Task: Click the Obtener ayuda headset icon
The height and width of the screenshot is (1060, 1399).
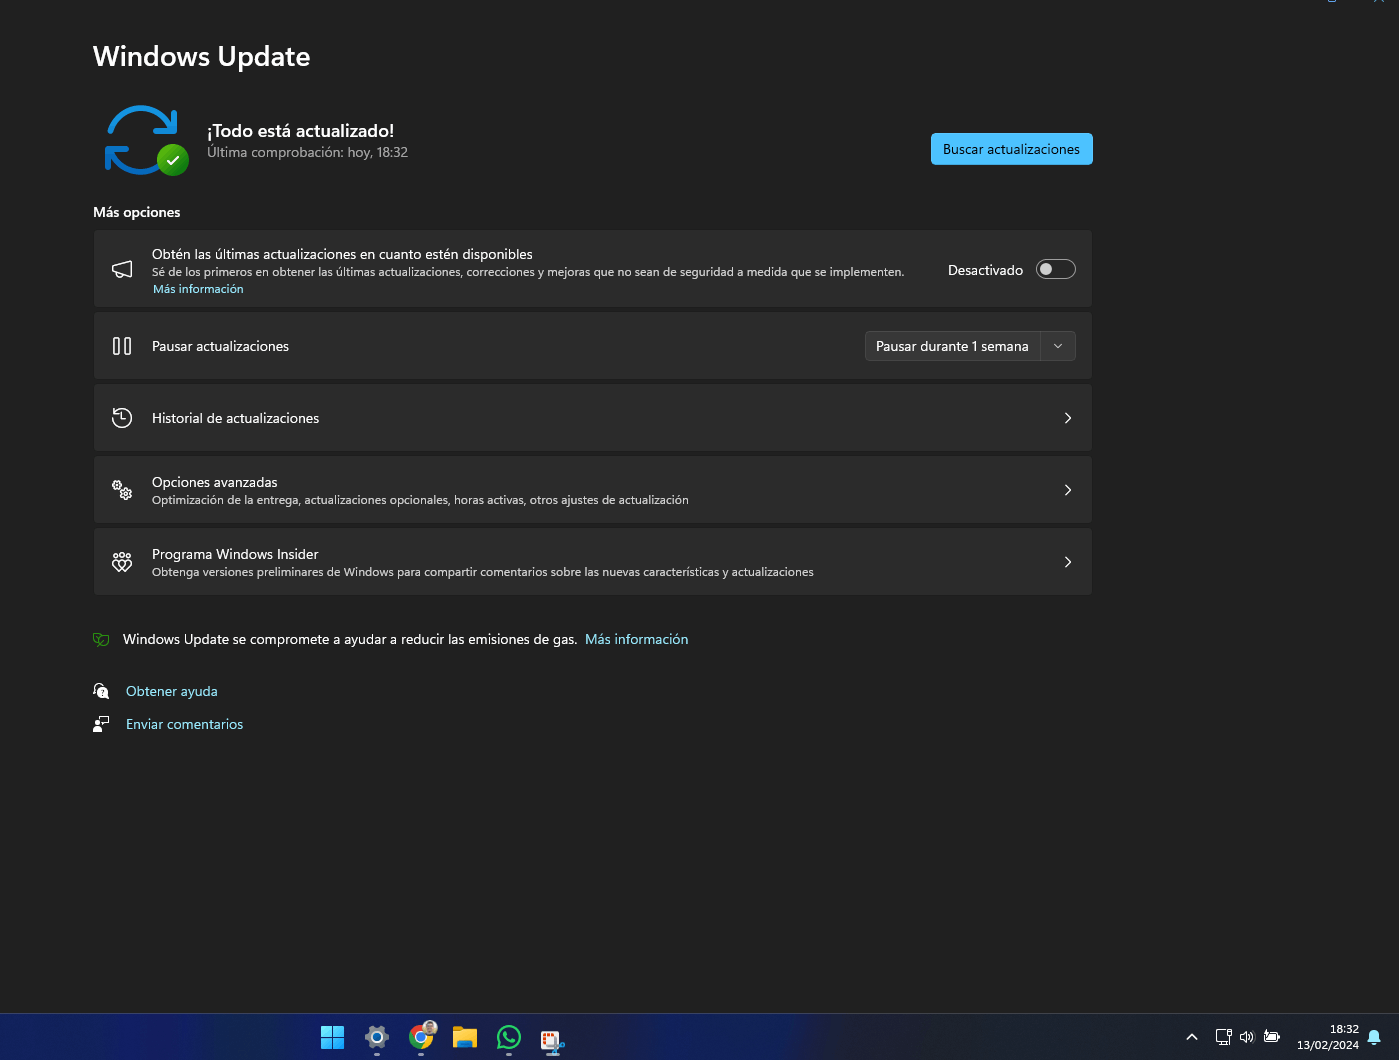Action: click(101, 691)
